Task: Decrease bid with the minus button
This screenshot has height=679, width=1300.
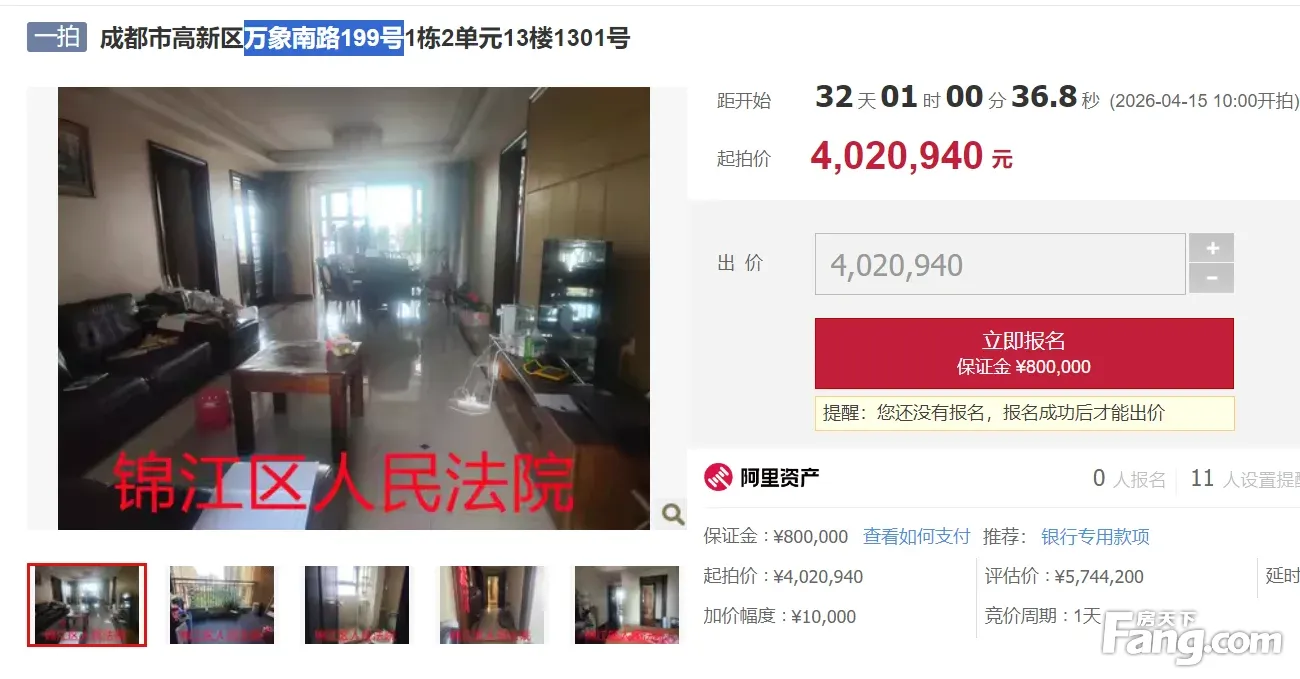Action: (1211, 279)
